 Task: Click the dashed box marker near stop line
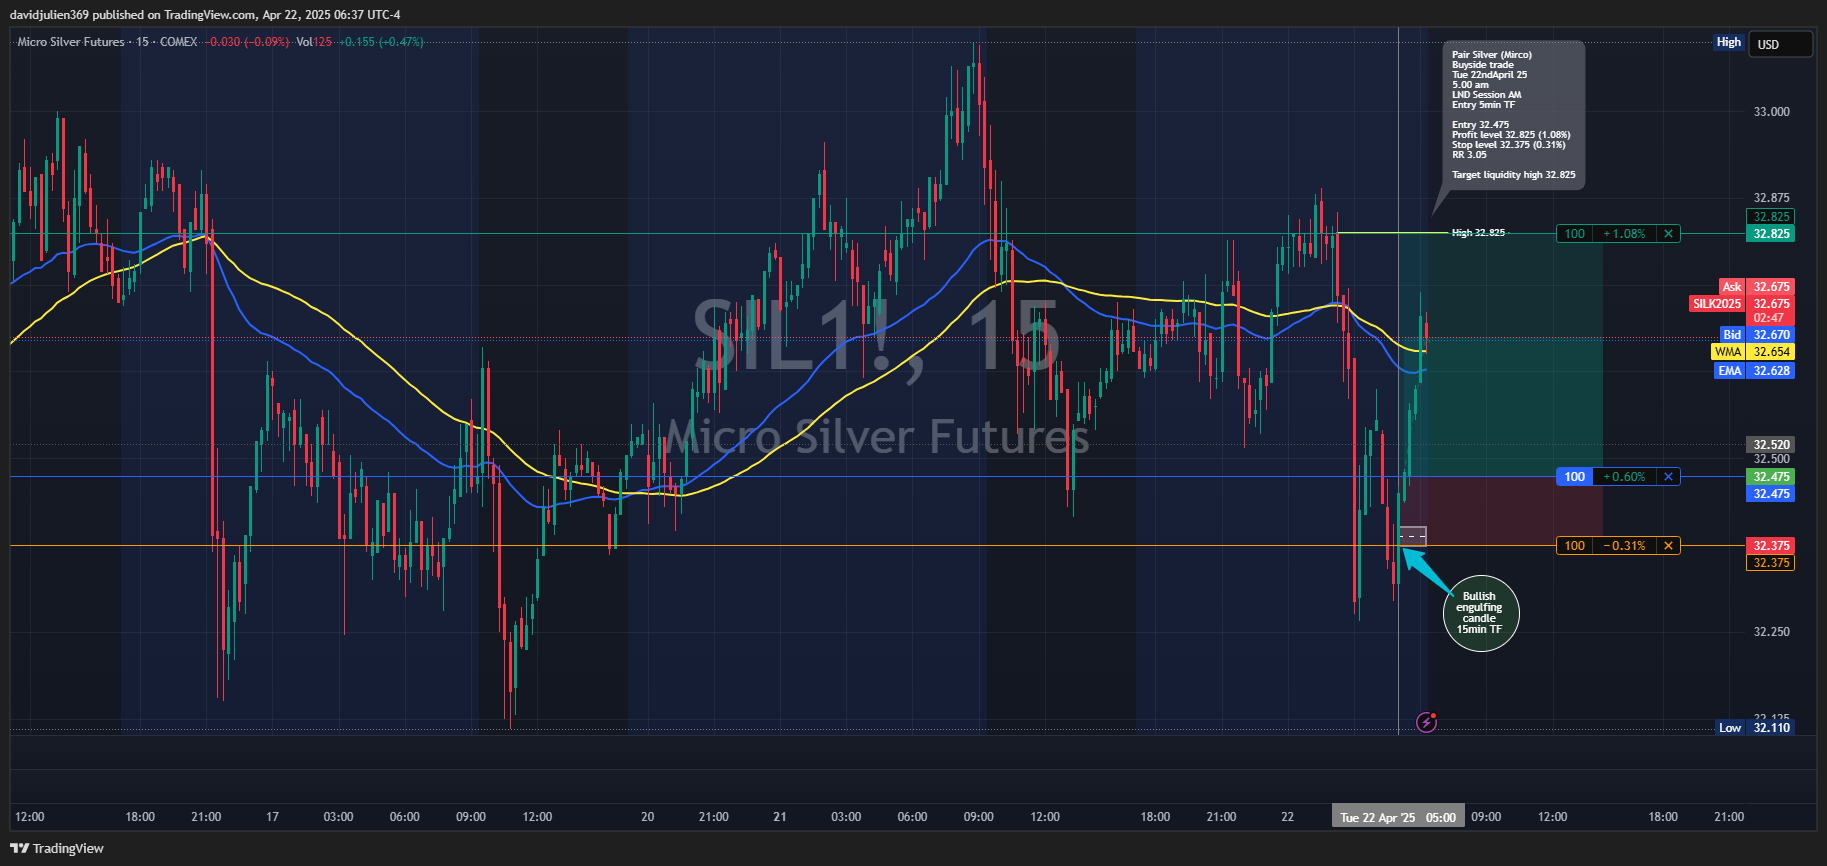[1412, 536]
